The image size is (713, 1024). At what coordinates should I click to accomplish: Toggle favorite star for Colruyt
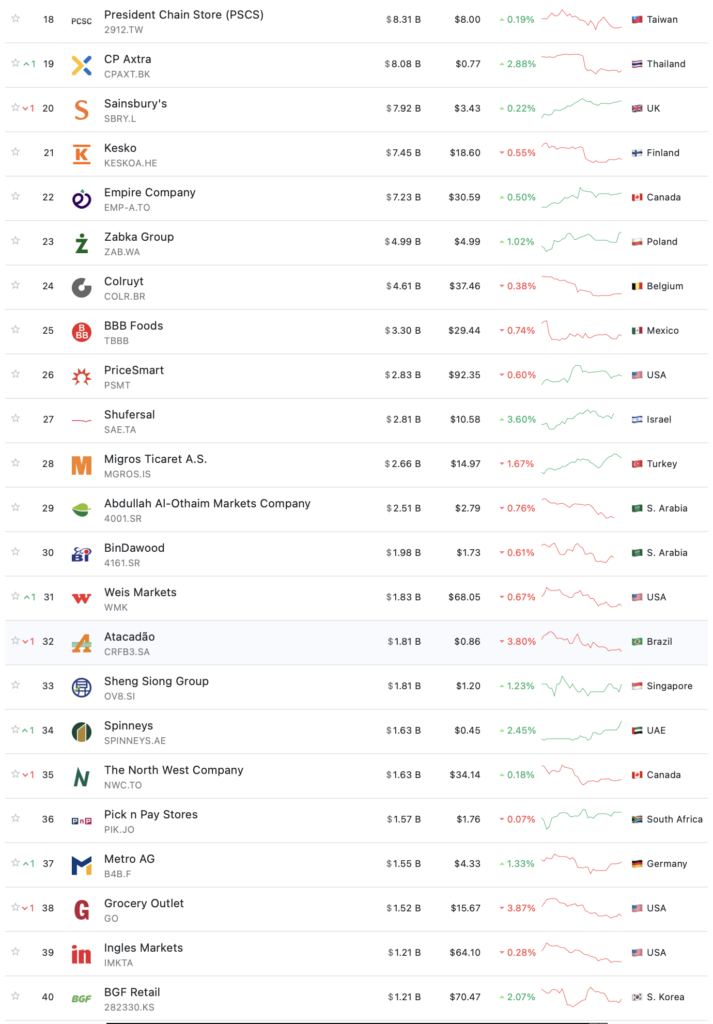[15, 286]
